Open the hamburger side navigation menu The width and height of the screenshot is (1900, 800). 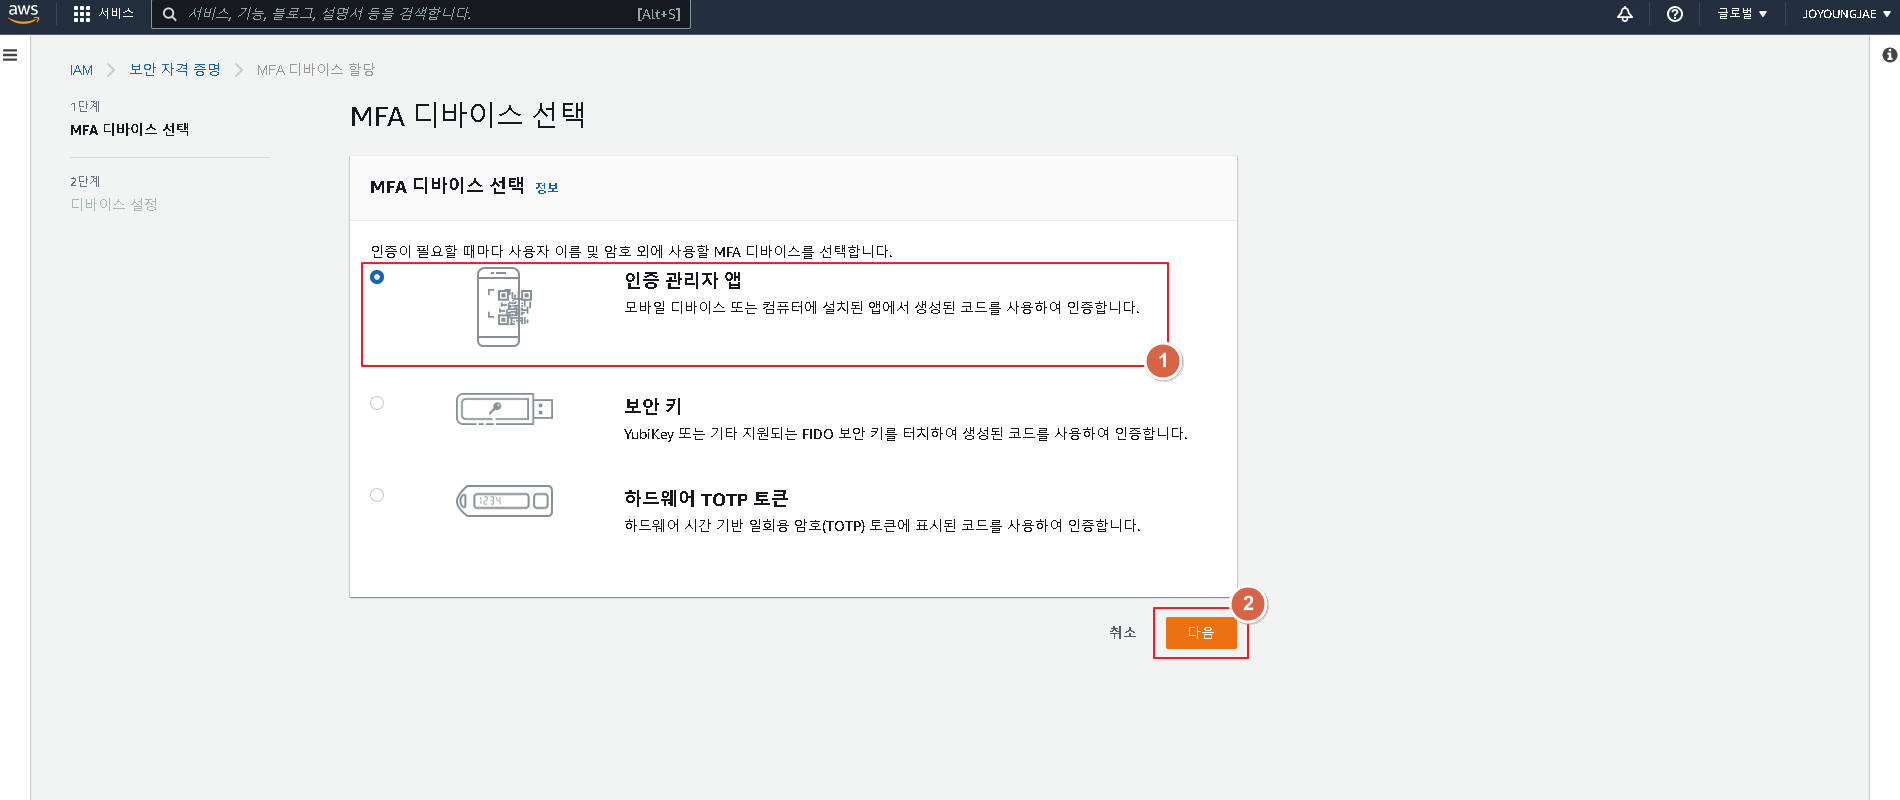point(10,55)
